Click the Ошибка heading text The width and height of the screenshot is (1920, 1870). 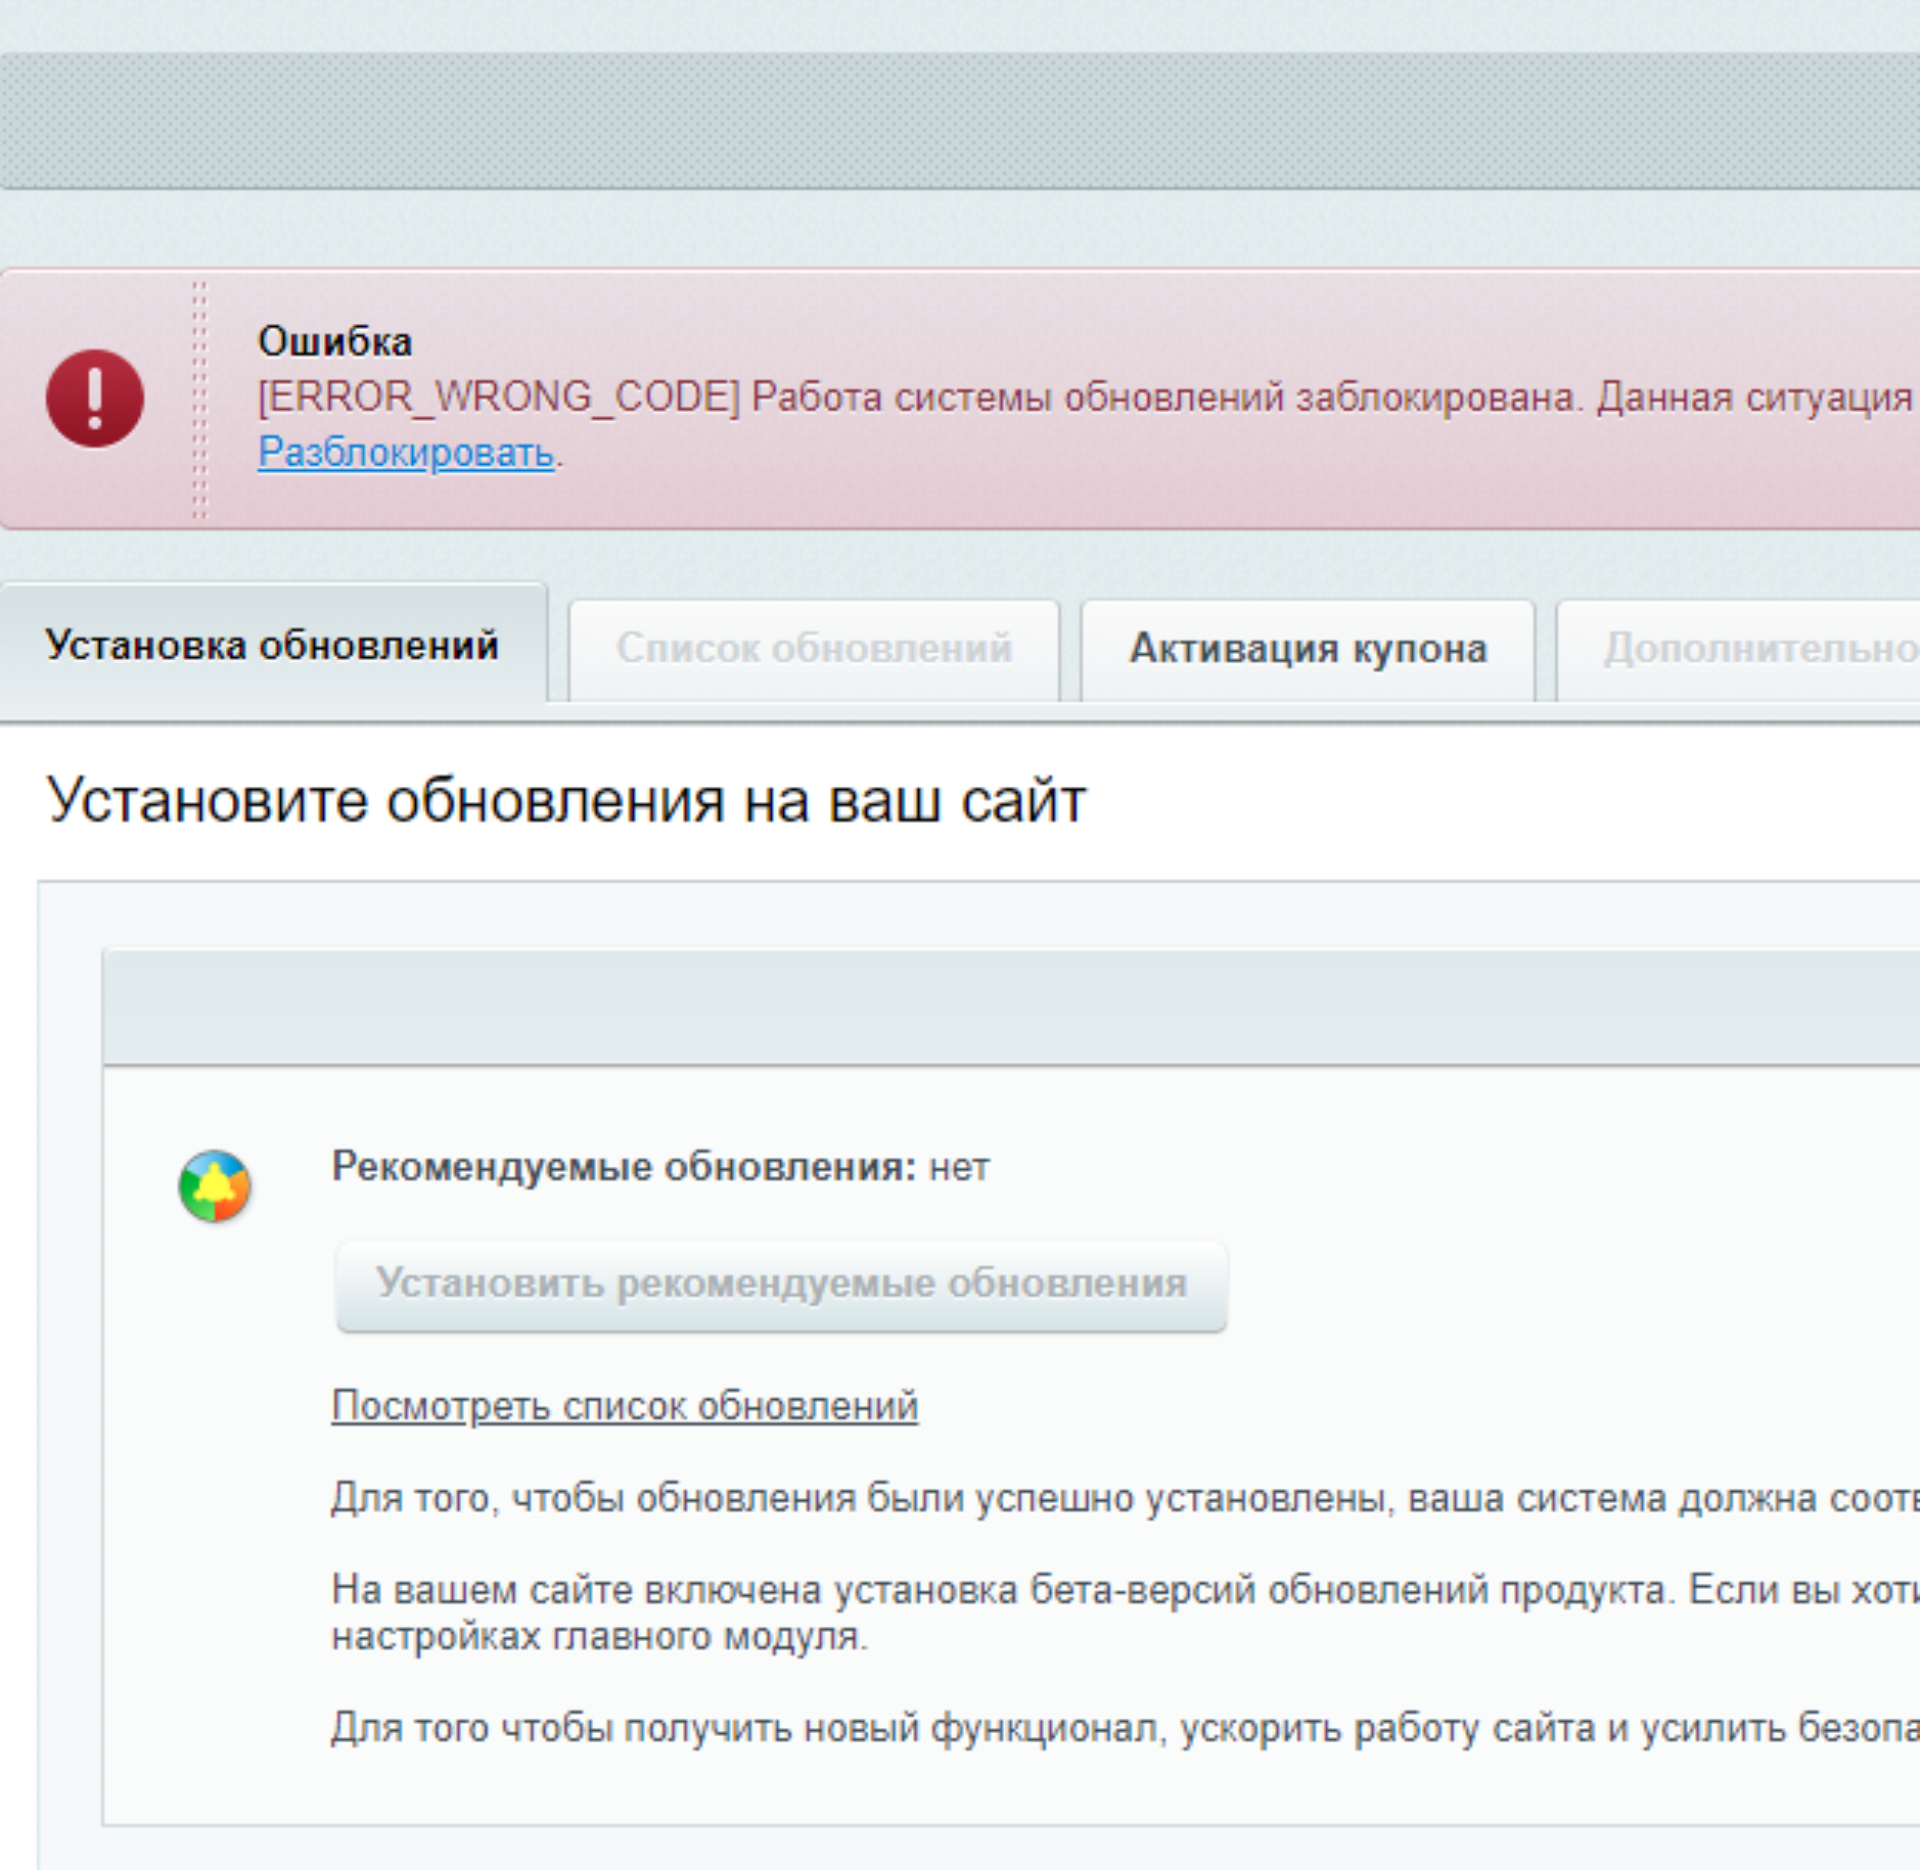point(335,342)
